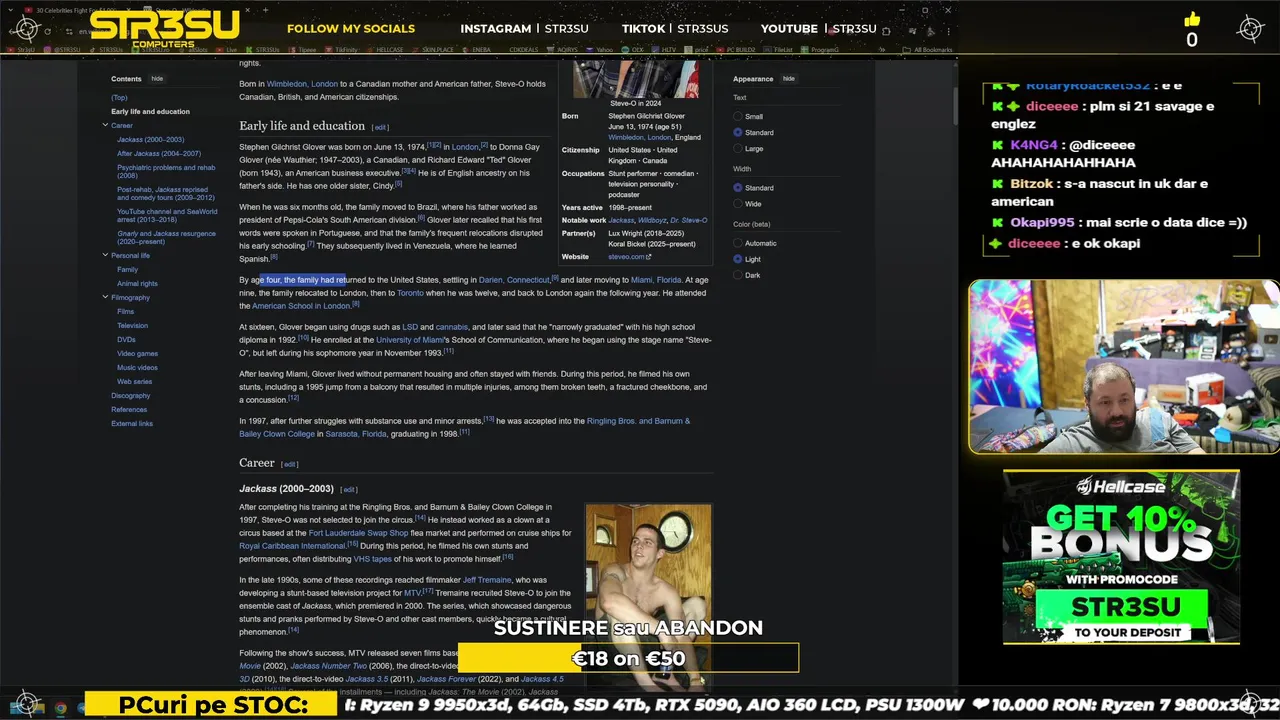The image size is (1280, 720).
Task: Open the Miami, Florida link
Action: pyautogui.click(x=656, y=280)
